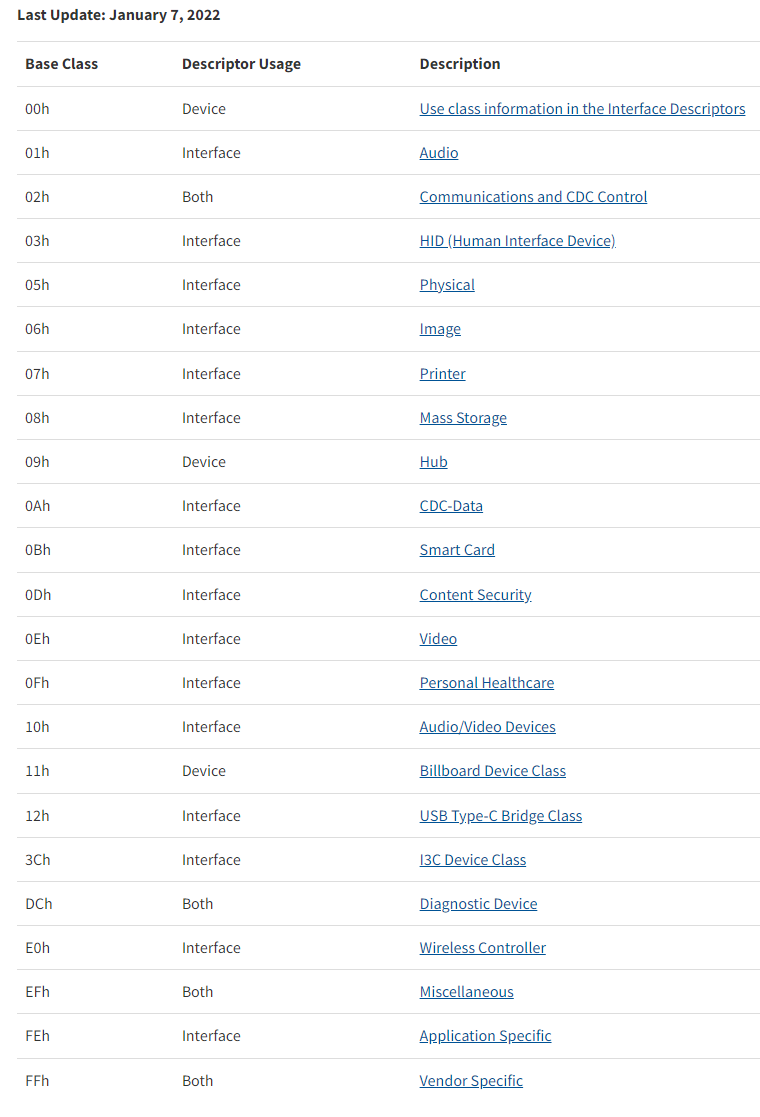
Task: Follow the Wireless Controller link
Action: pyautogui.click(x=482, y=948)
